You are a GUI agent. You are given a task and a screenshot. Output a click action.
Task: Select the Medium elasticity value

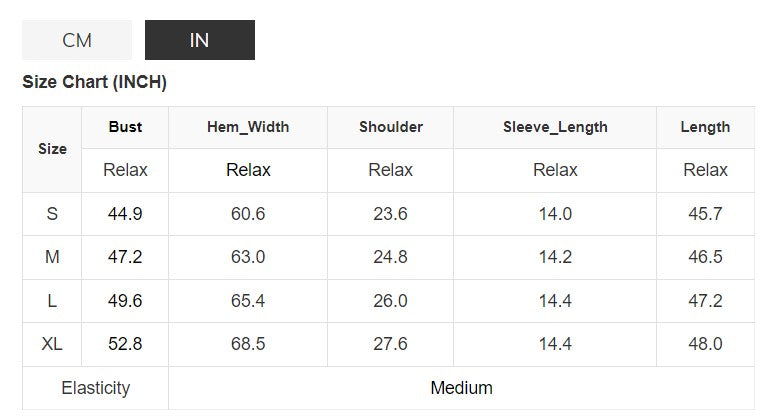coord(461,388)
